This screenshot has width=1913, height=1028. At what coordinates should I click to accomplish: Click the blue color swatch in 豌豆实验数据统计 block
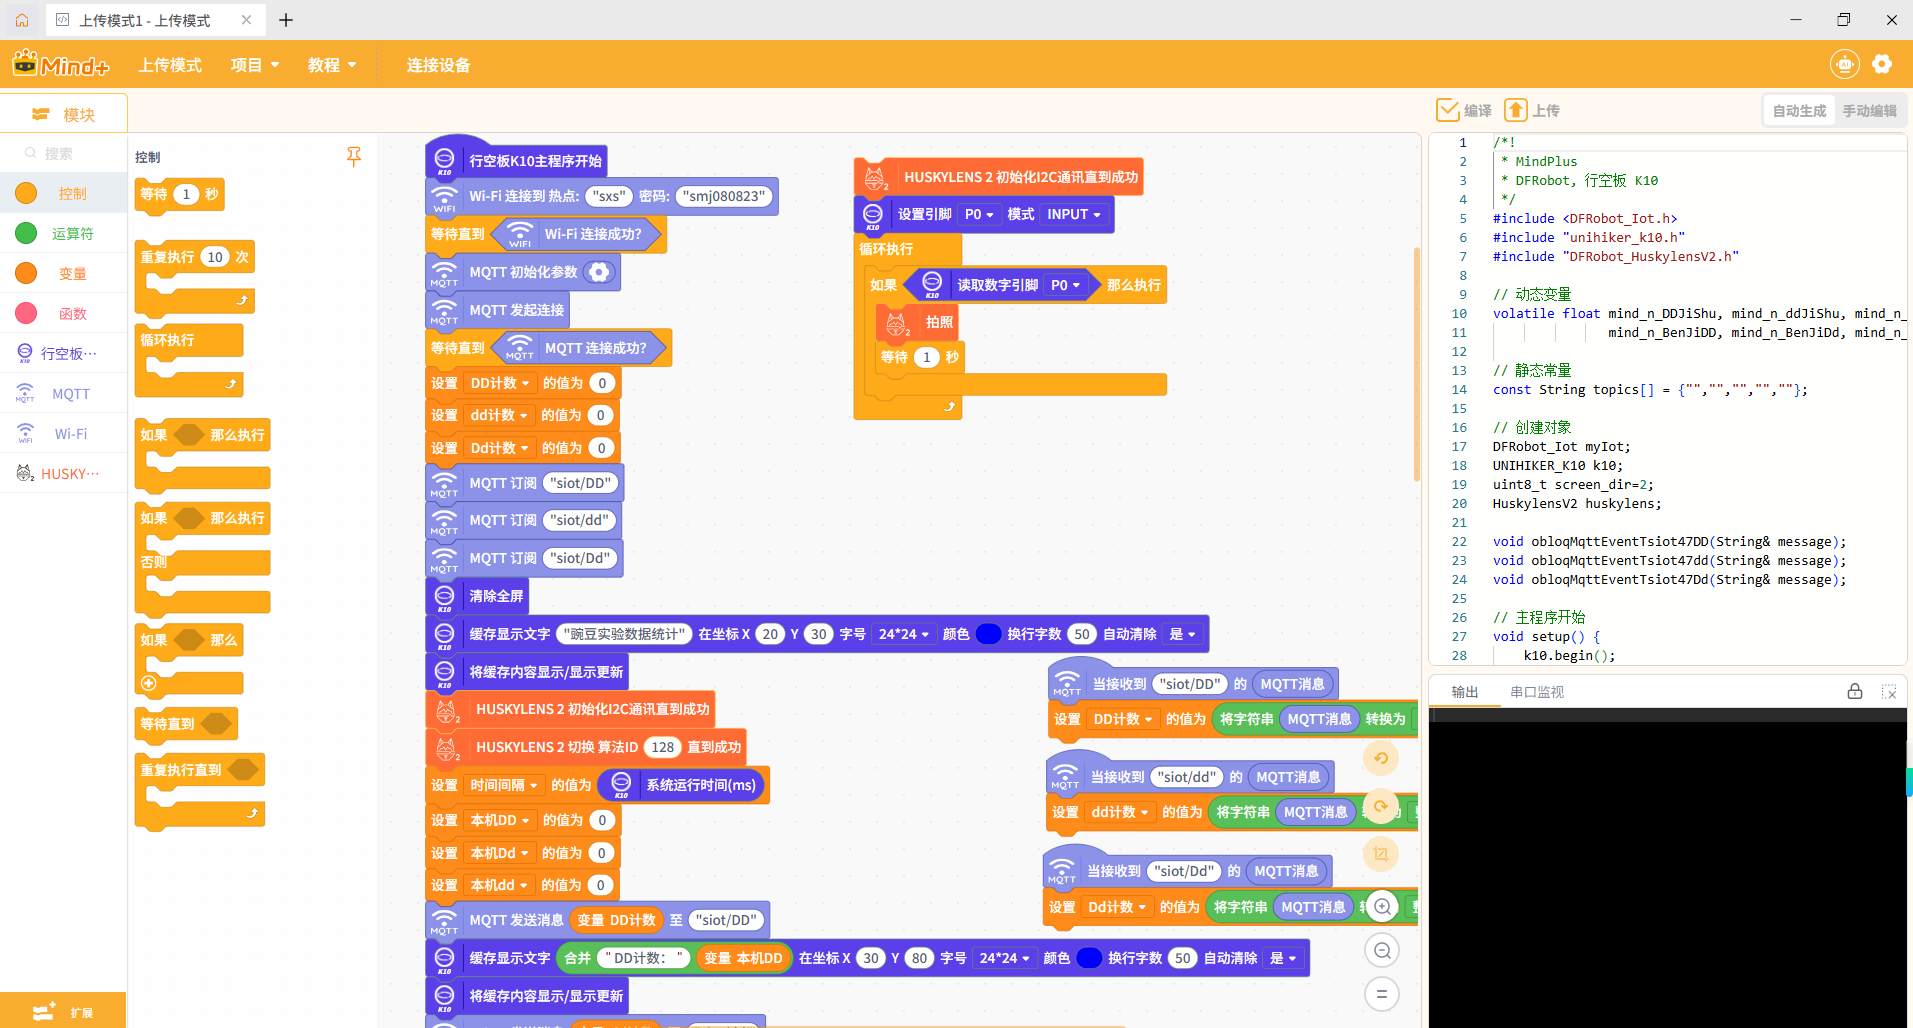(988, 634)
